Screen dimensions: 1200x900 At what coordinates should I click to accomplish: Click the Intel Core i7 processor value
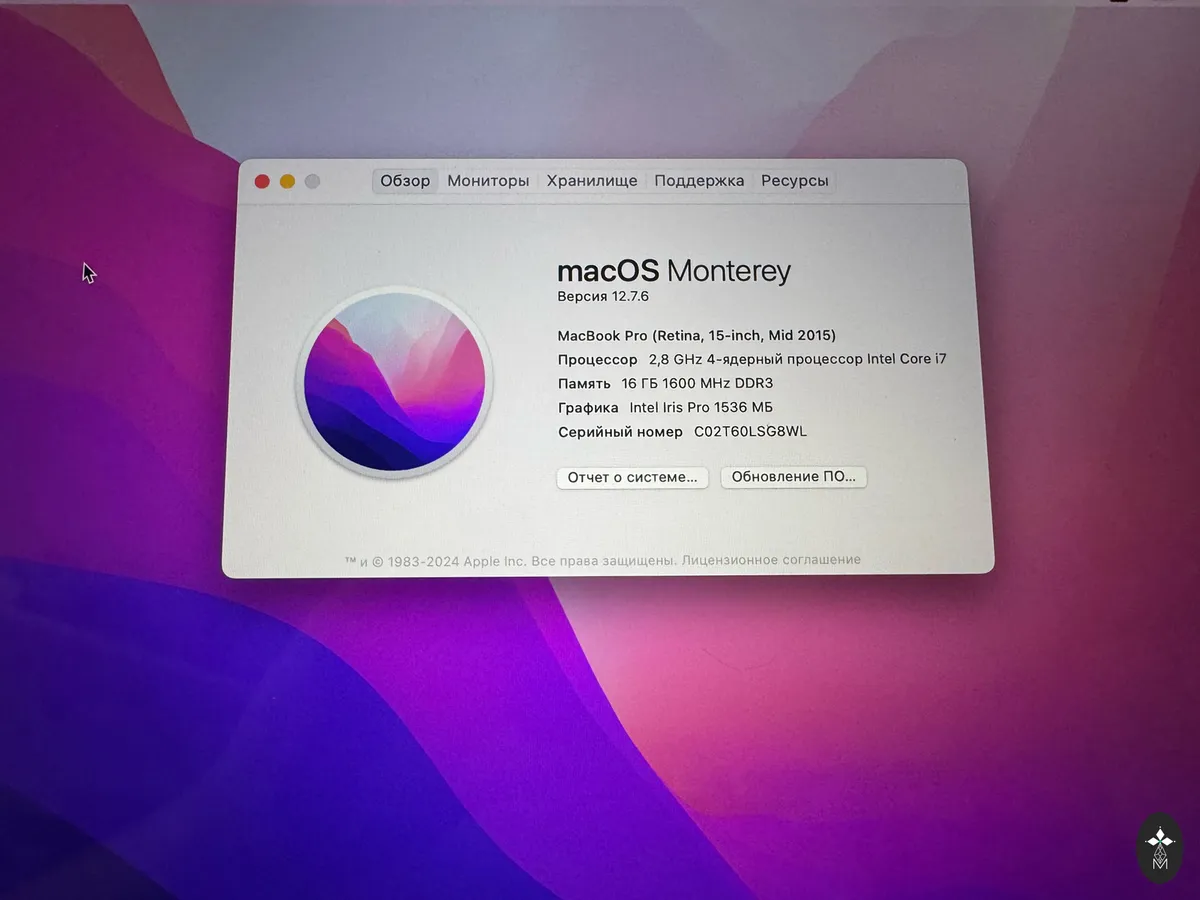click(x=797, y=359)
